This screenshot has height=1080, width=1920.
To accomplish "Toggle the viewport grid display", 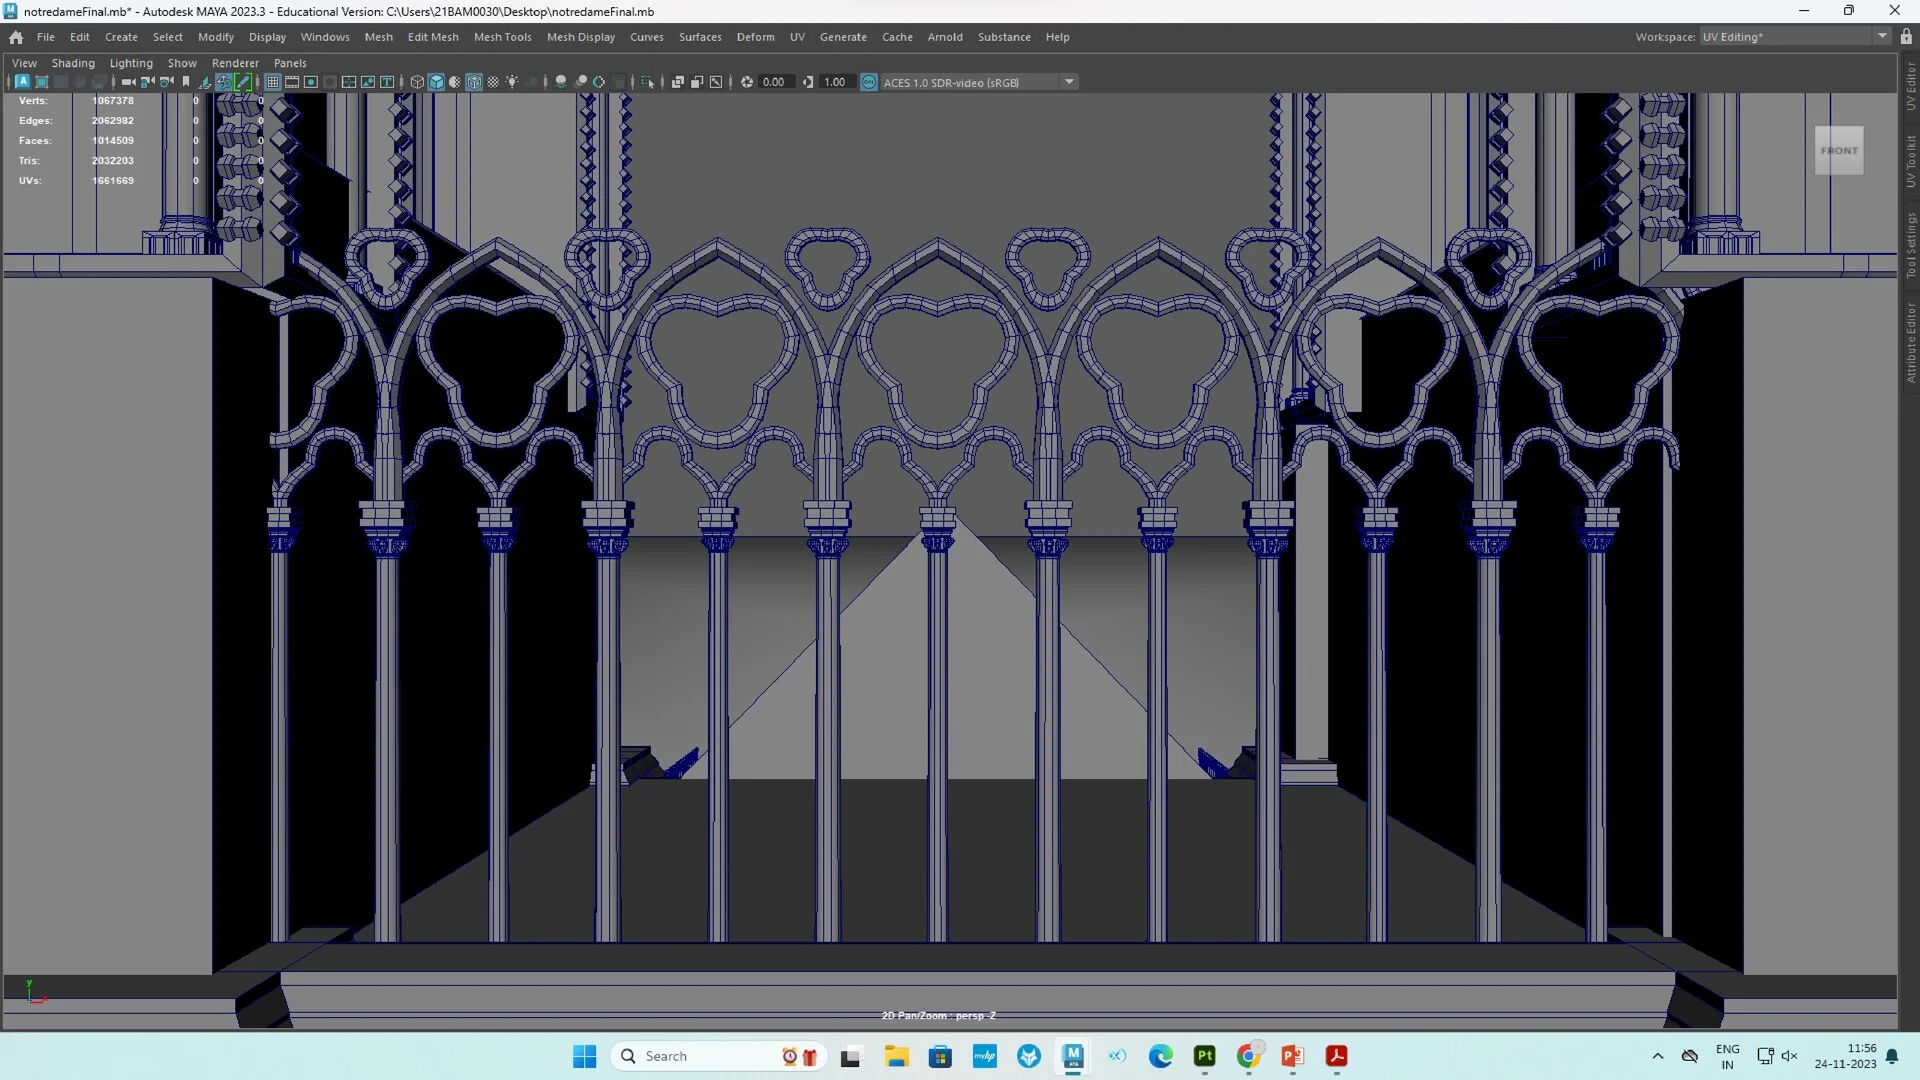I will click(x=273, y=82).
